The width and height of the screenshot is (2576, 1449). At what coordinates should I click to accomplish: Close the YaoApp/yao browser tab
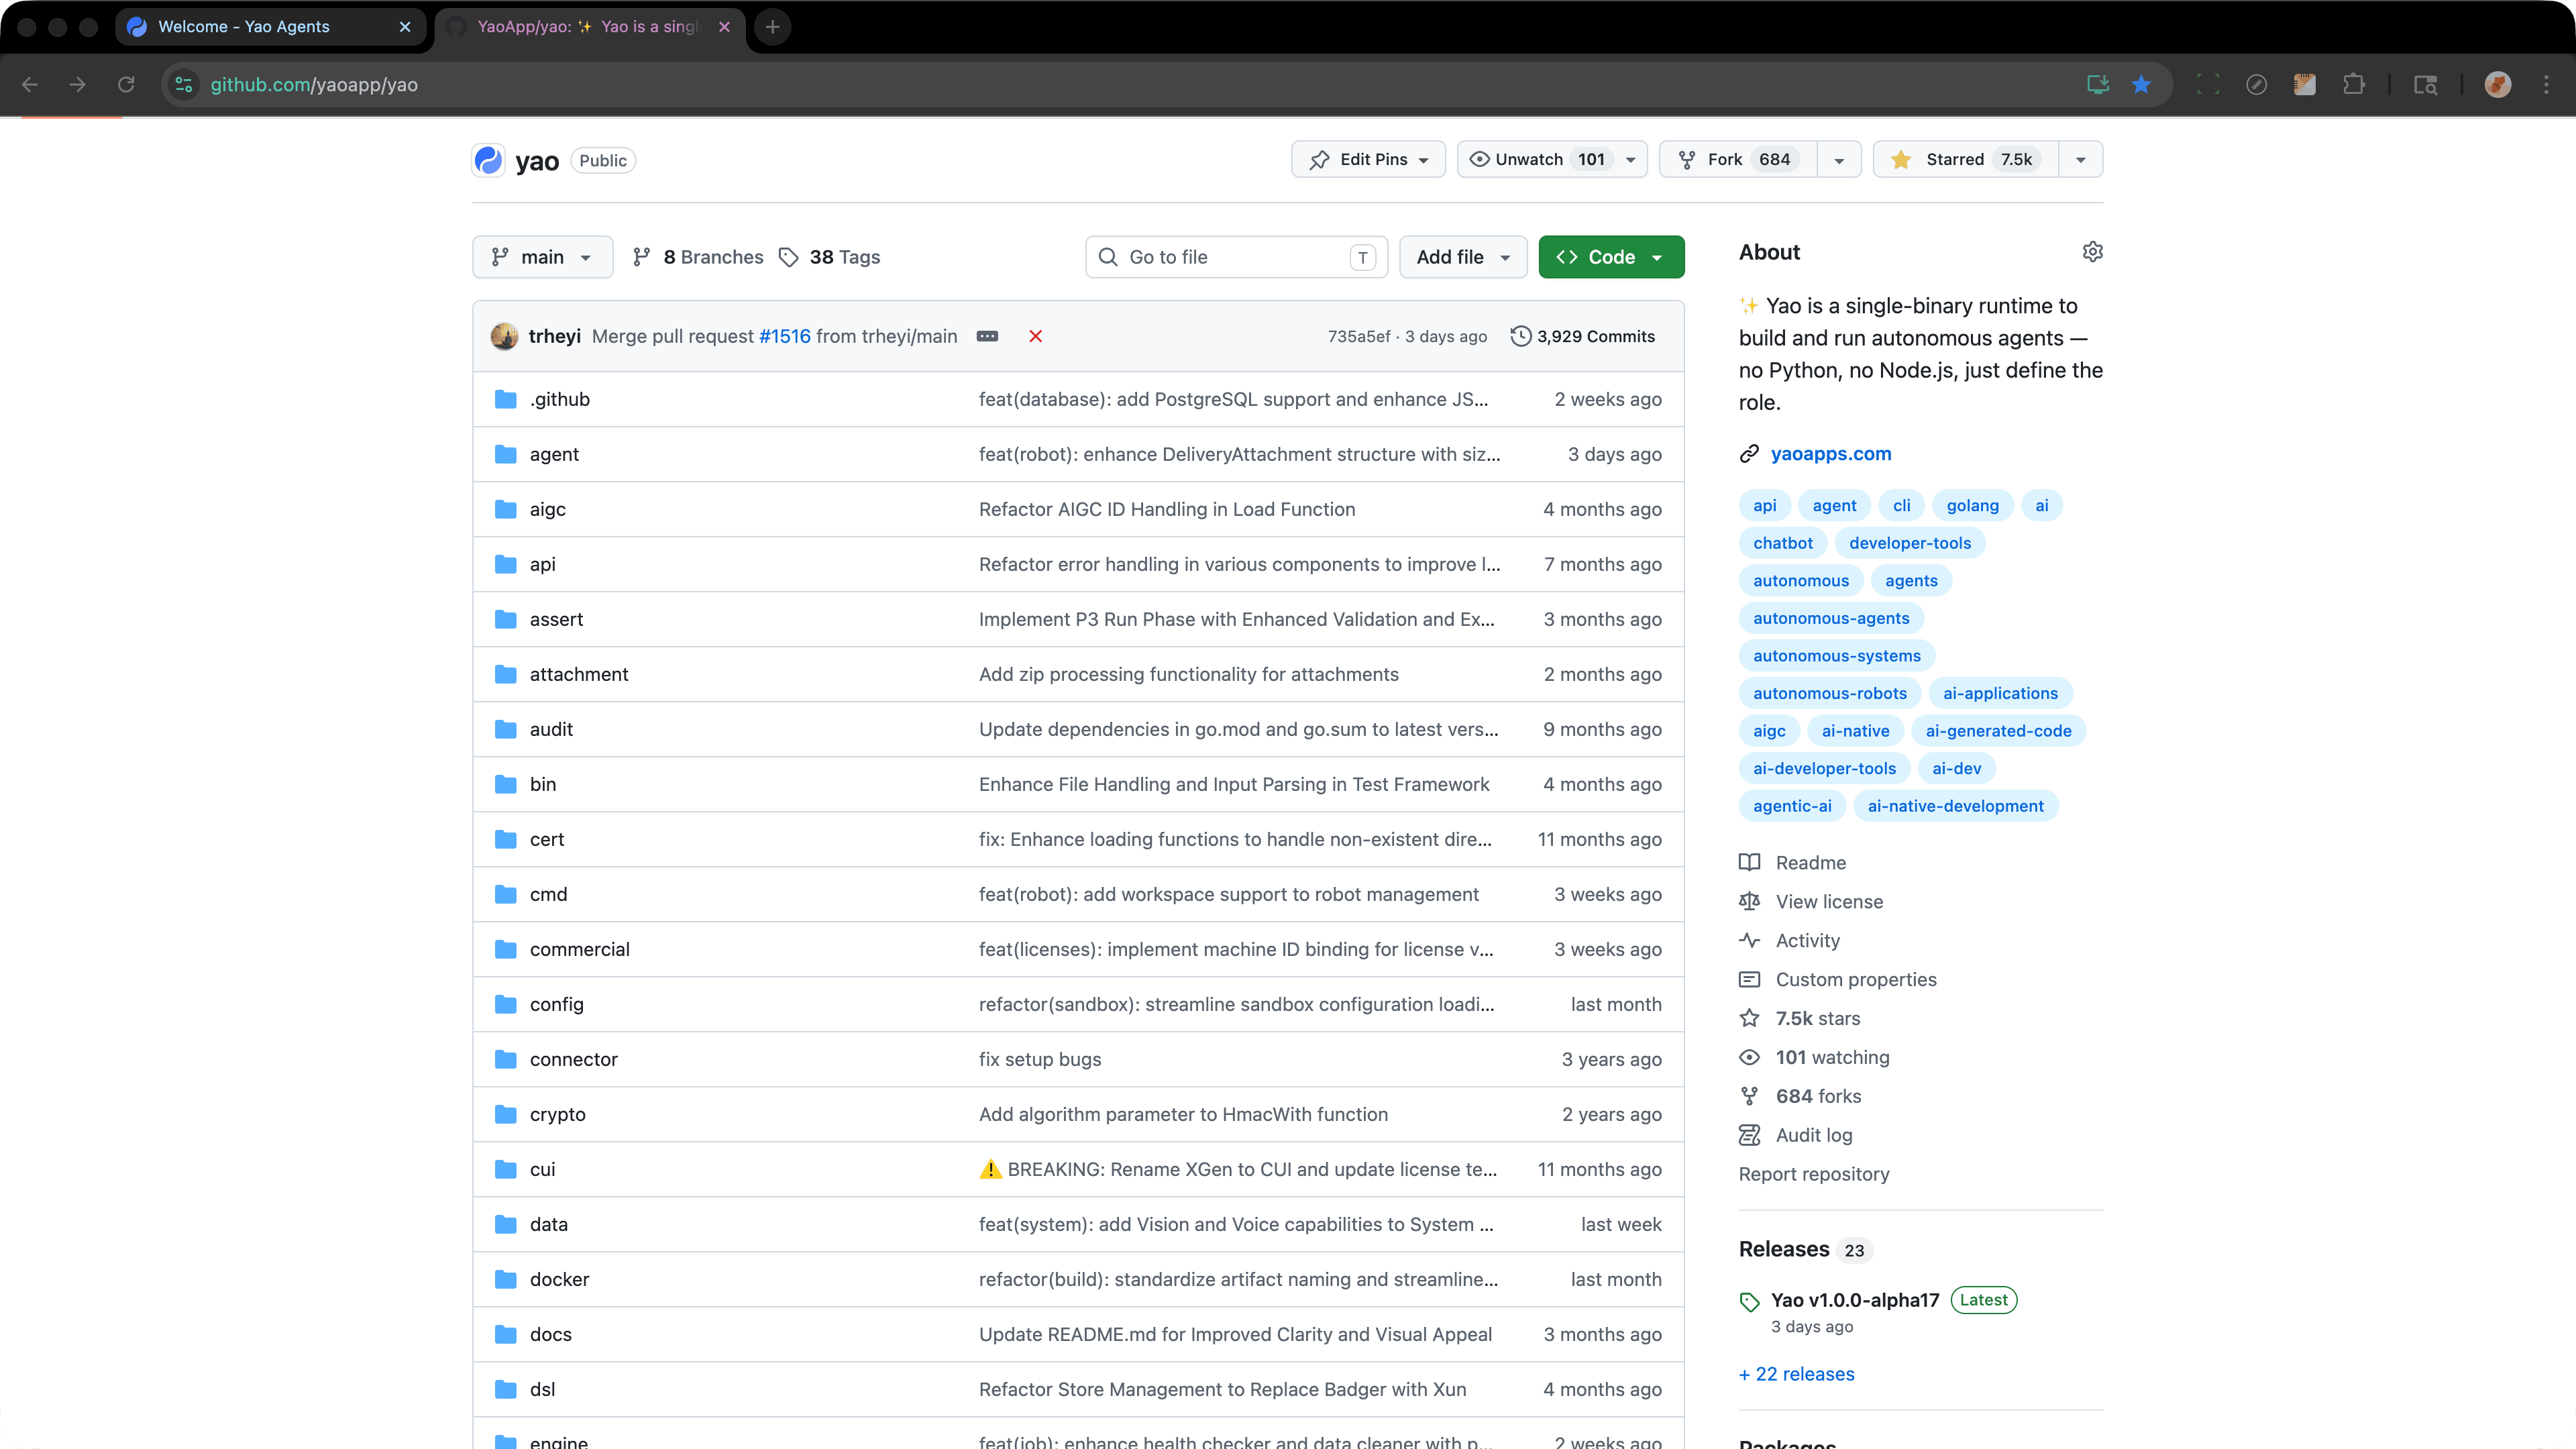tap(725, 27)
